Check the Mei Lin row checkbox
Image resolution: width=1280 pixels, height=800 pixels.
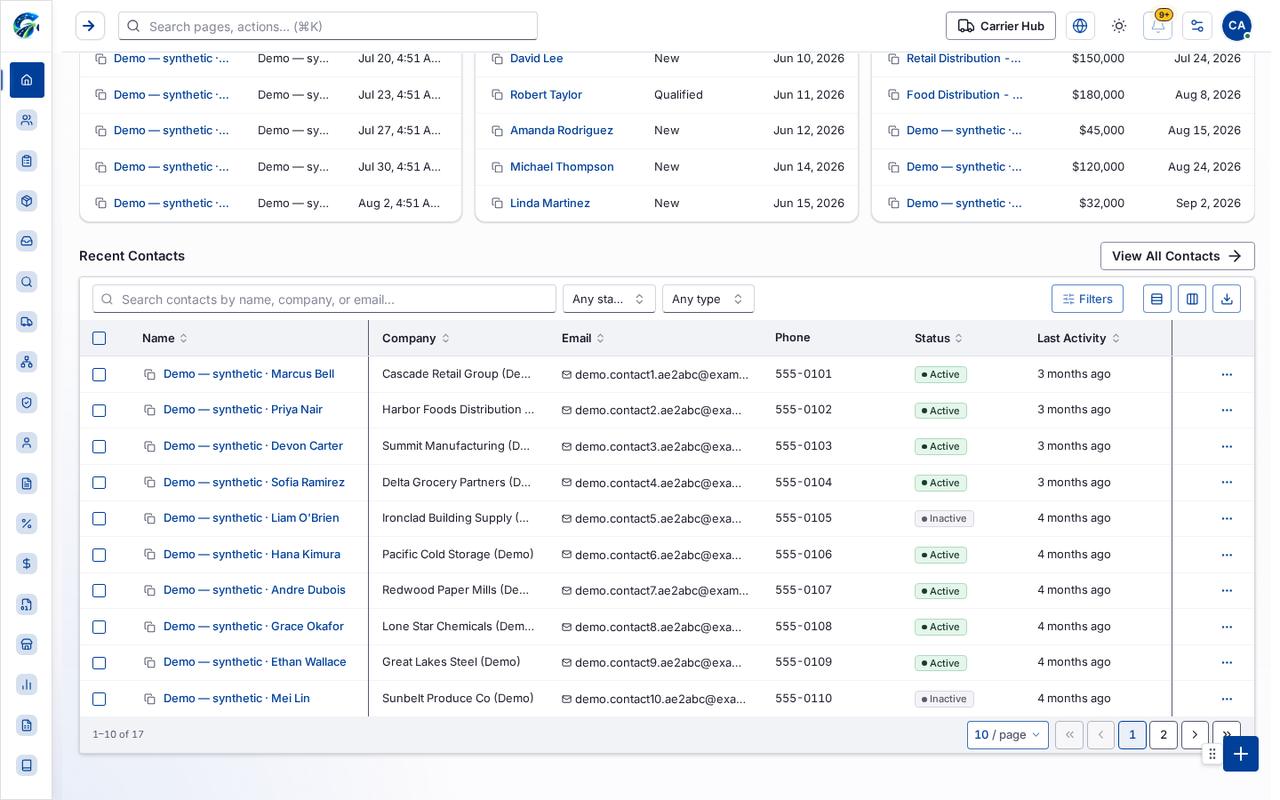point(99,699)
